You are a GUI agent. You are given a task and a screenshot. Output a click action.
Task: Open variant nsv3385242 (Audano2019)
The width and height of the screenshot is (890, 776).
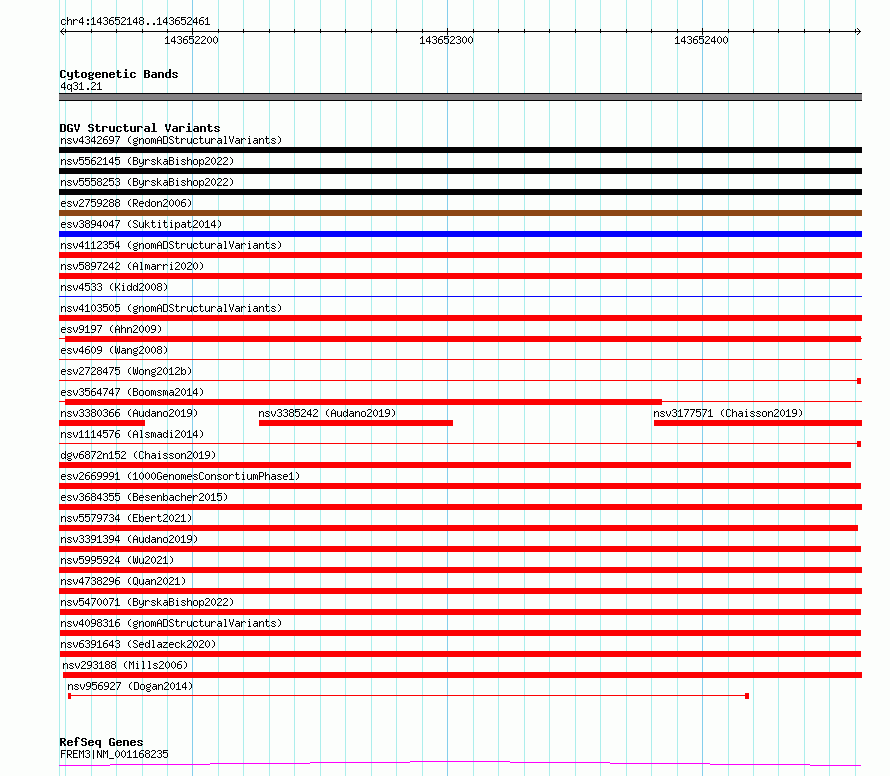(x=327, y=413)
